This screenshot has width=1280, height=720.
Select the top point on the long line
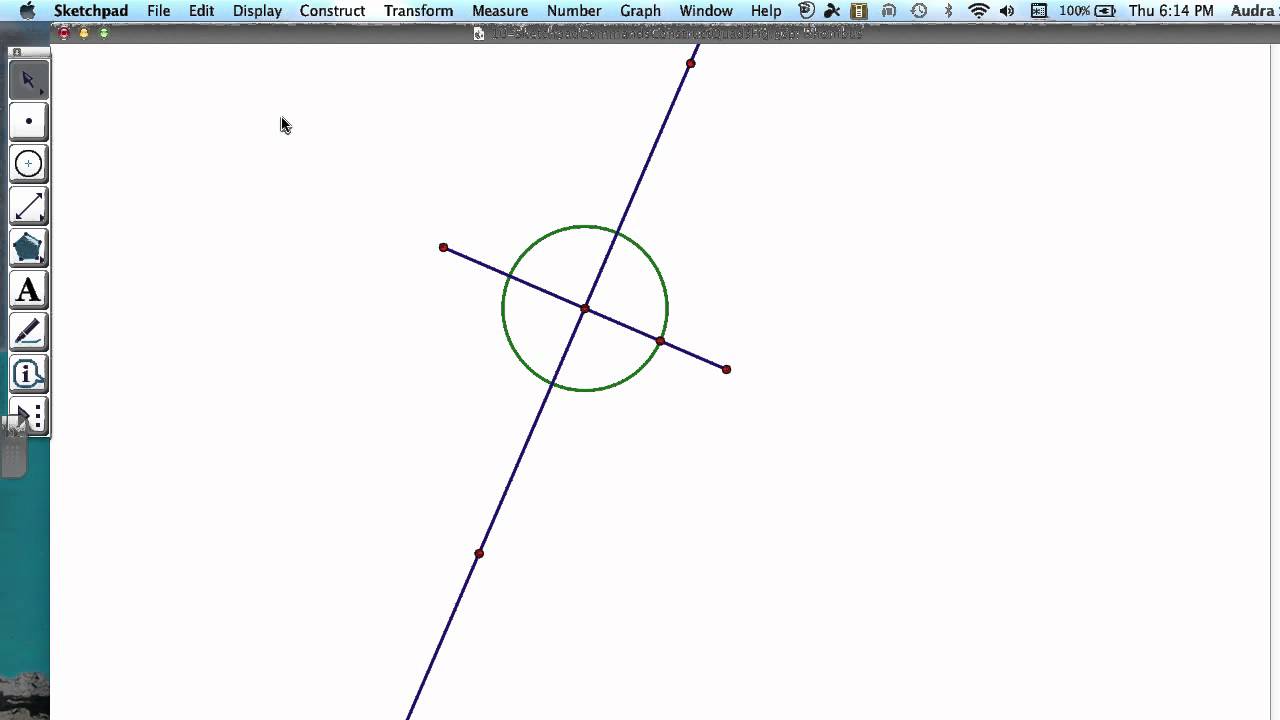(690, 63)
